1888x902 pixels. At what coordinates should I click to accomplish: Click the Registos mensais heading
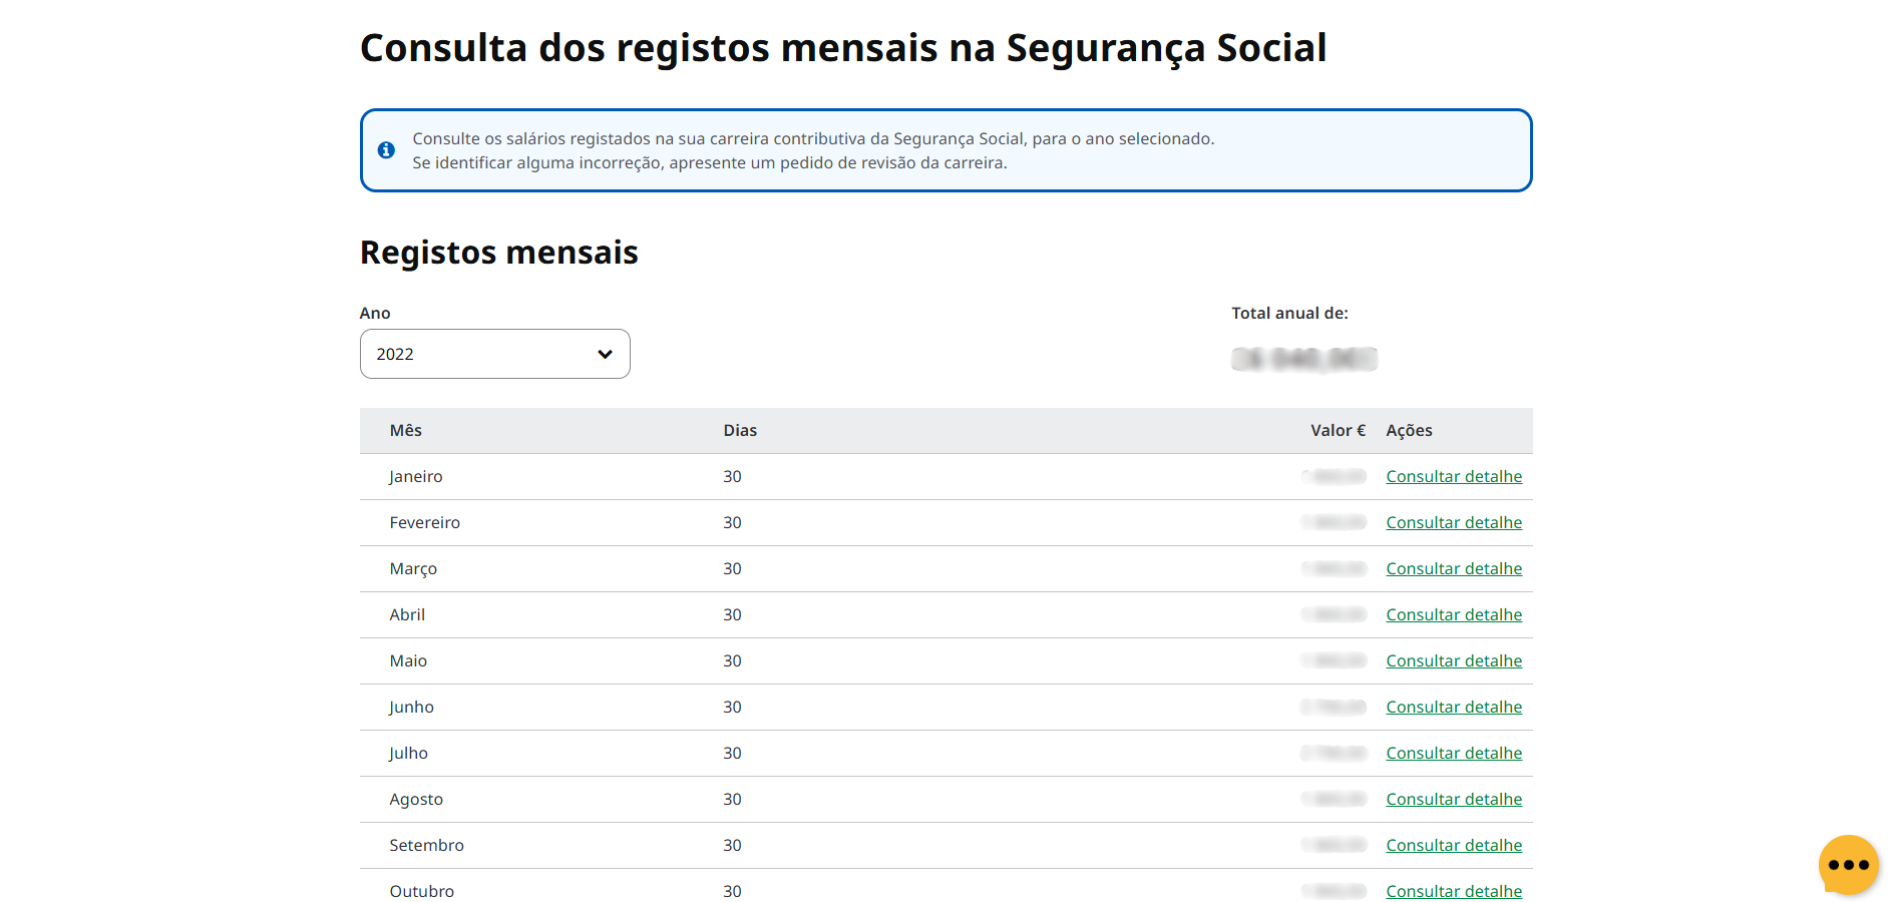[x=499, y=252]
